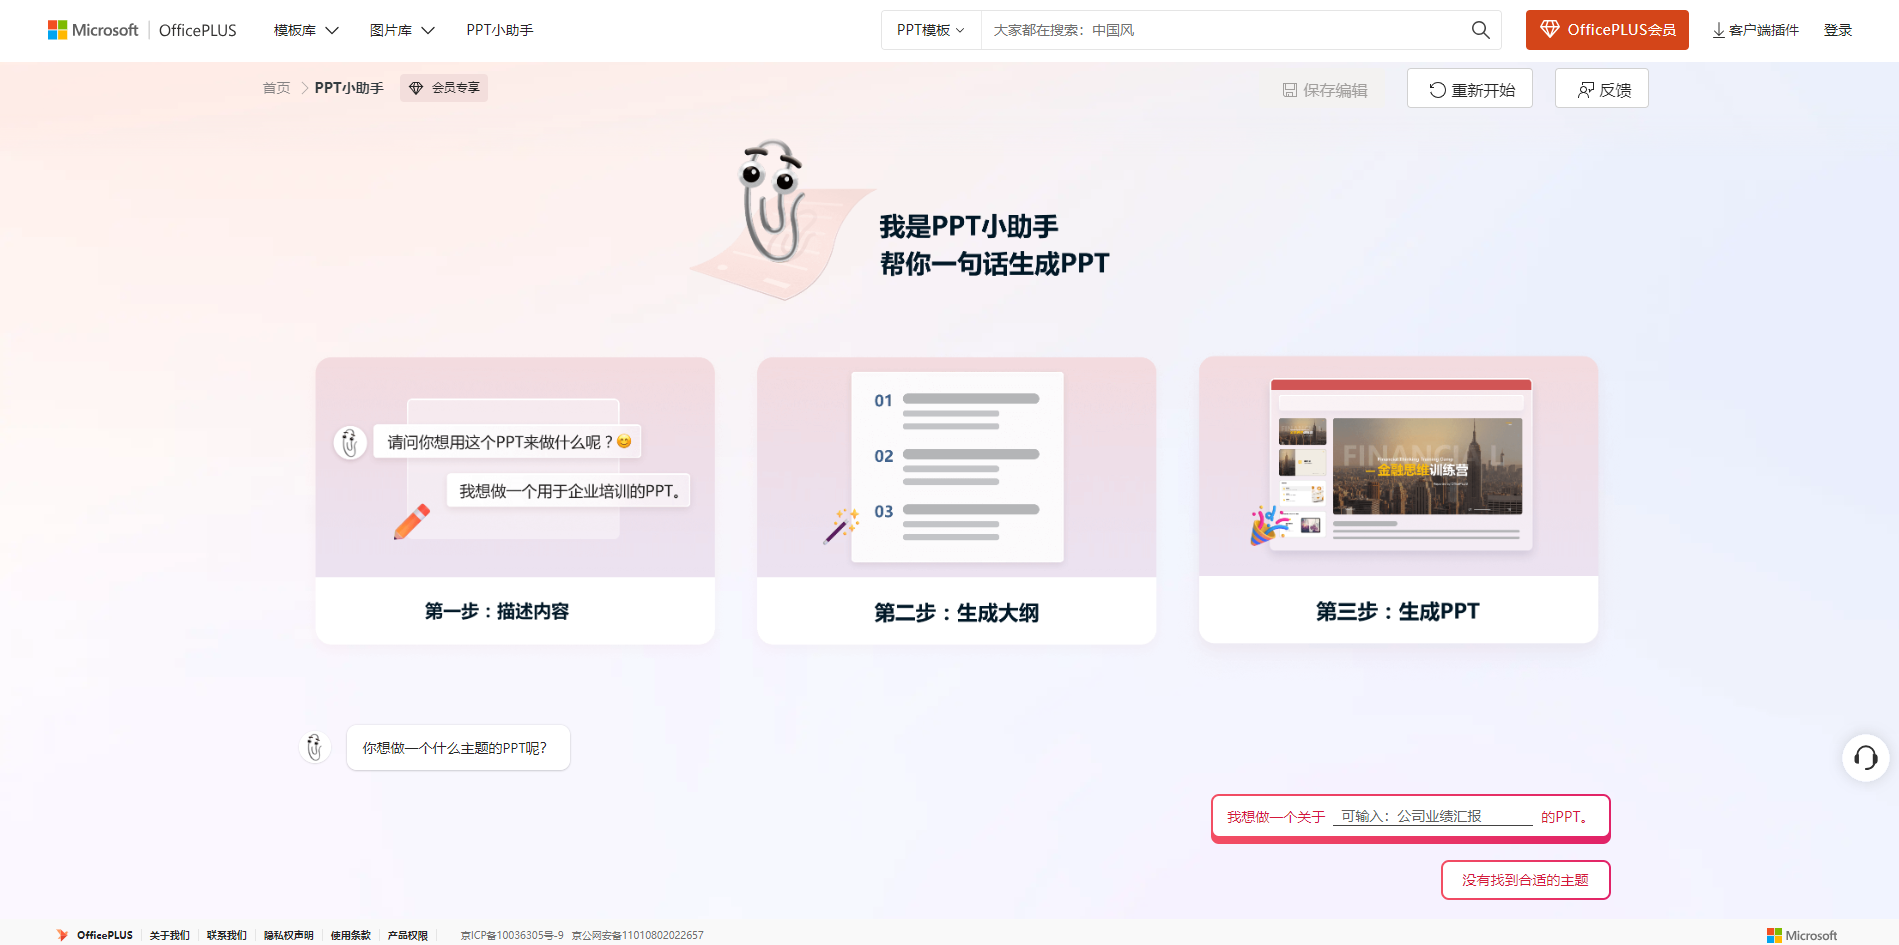The image size is (1899, 945).
Task: Click the 没有找到合适的主题 button
Action: click(x=1524, y=880)
